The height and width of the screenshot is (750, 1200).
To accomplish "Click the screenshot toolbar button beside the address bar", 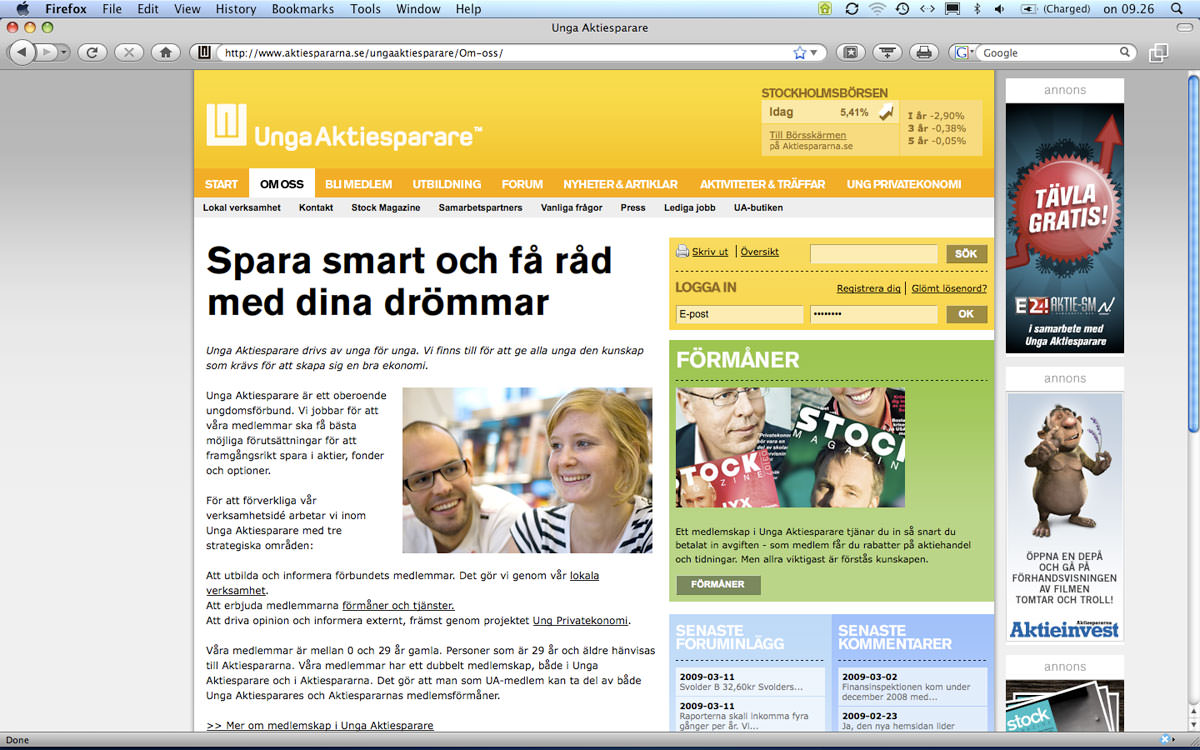I will [x=850, y=52].
